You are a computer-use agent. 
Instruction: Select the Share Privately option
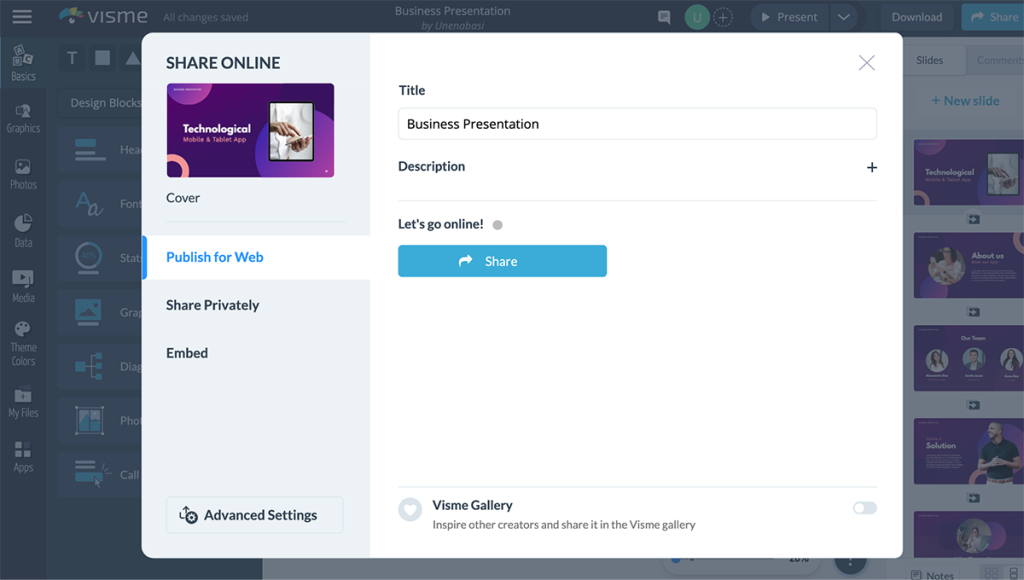212,305
